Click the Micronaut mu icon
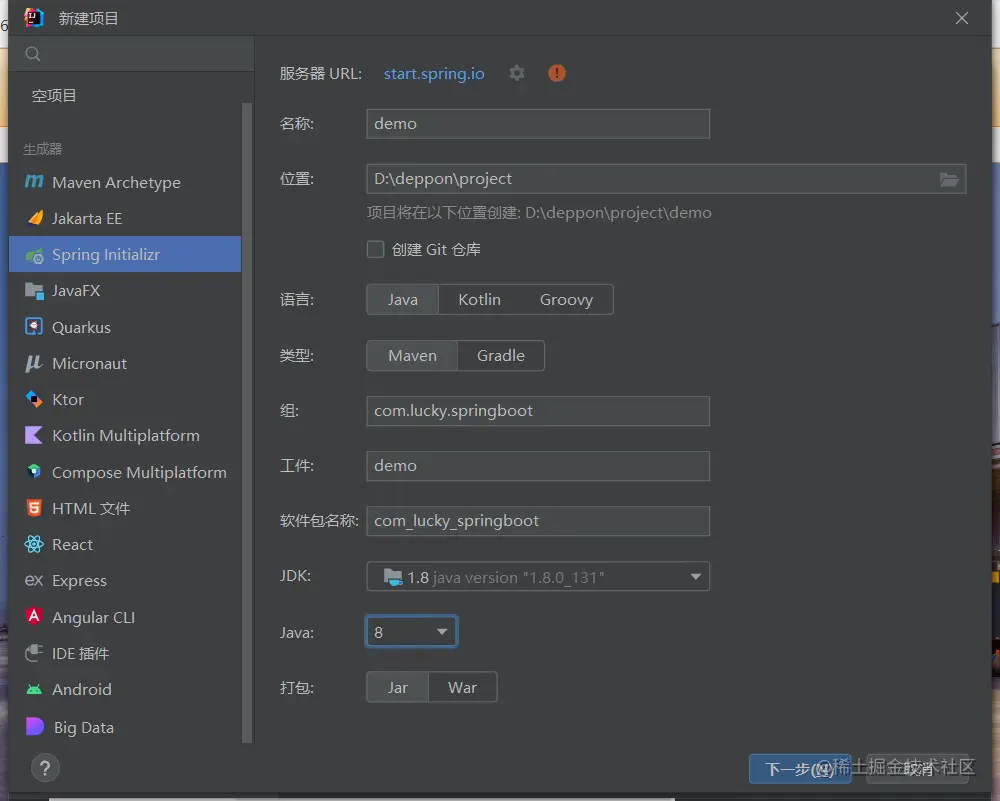The height and width of the screenshot is (801, 1000). (x=33, y=364)
